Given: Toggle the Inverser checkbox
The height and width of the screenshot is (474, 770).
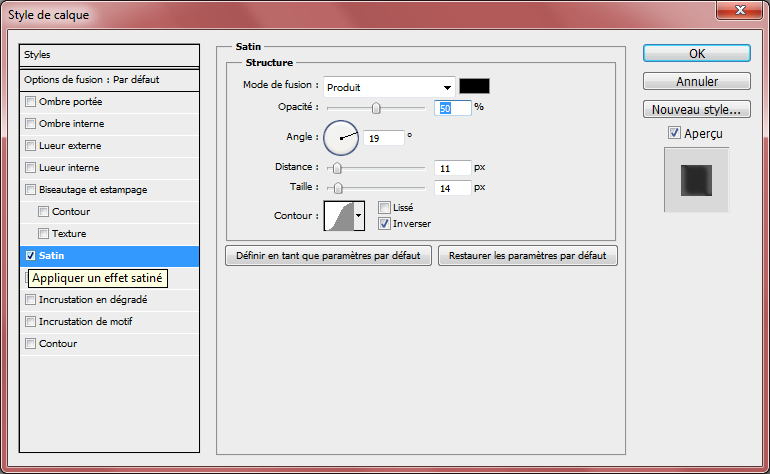Looking at the screenshot, I should pos(385,223).
